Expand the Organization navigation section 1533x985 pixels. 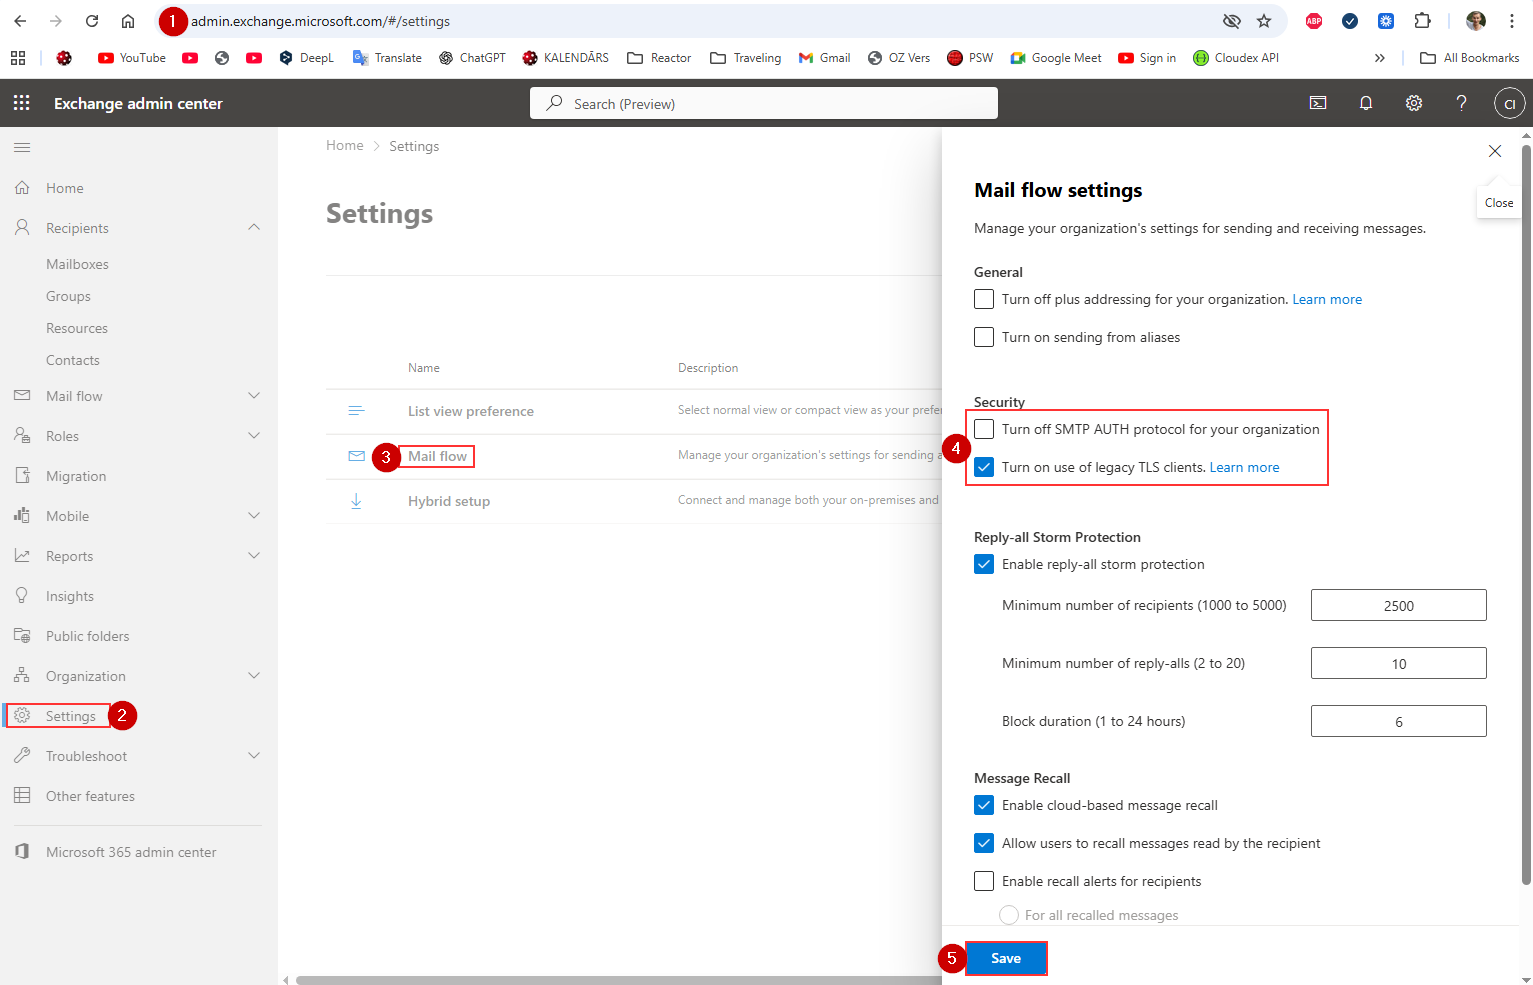[x=254, y=676]
